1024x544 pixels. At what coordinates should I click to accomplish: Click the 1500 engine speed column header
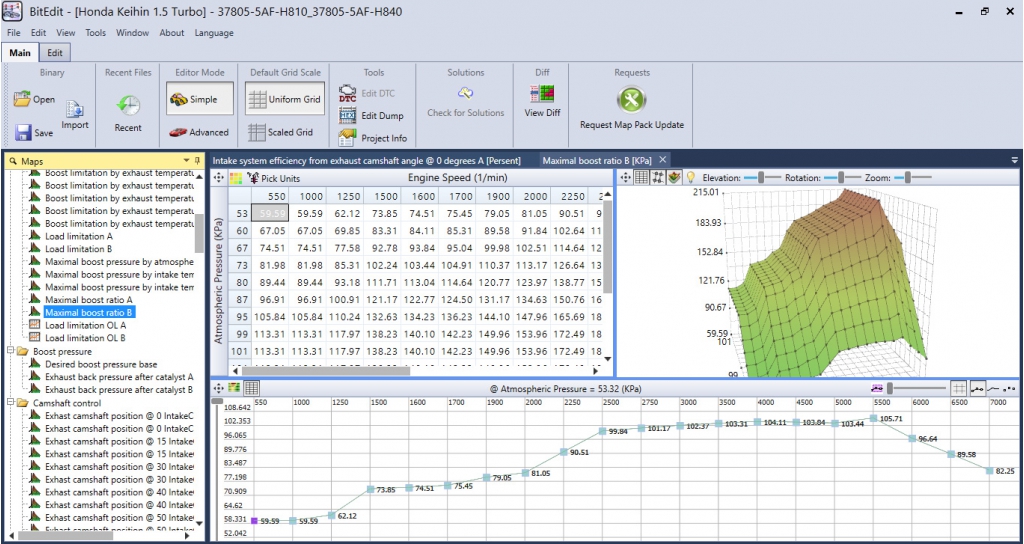pyautogui.click(x=384, y=197)
